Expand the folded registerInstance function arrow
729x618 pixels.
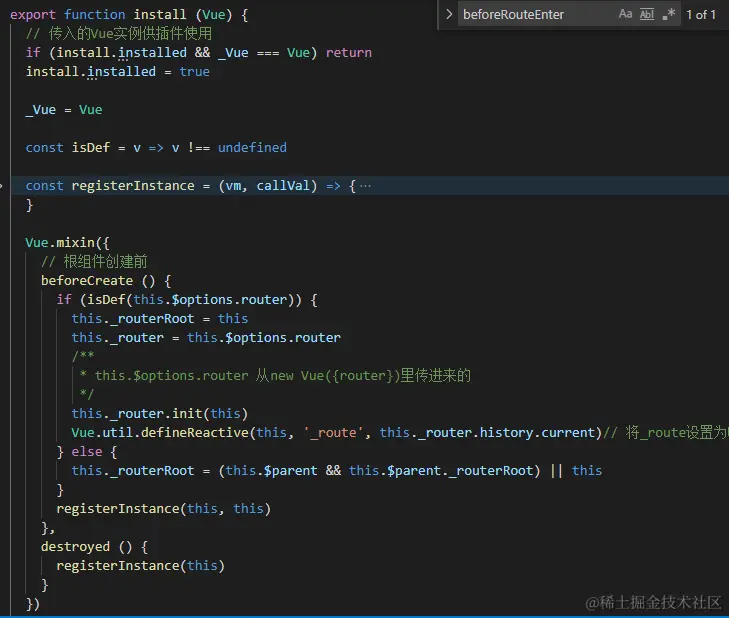(1, 186)
